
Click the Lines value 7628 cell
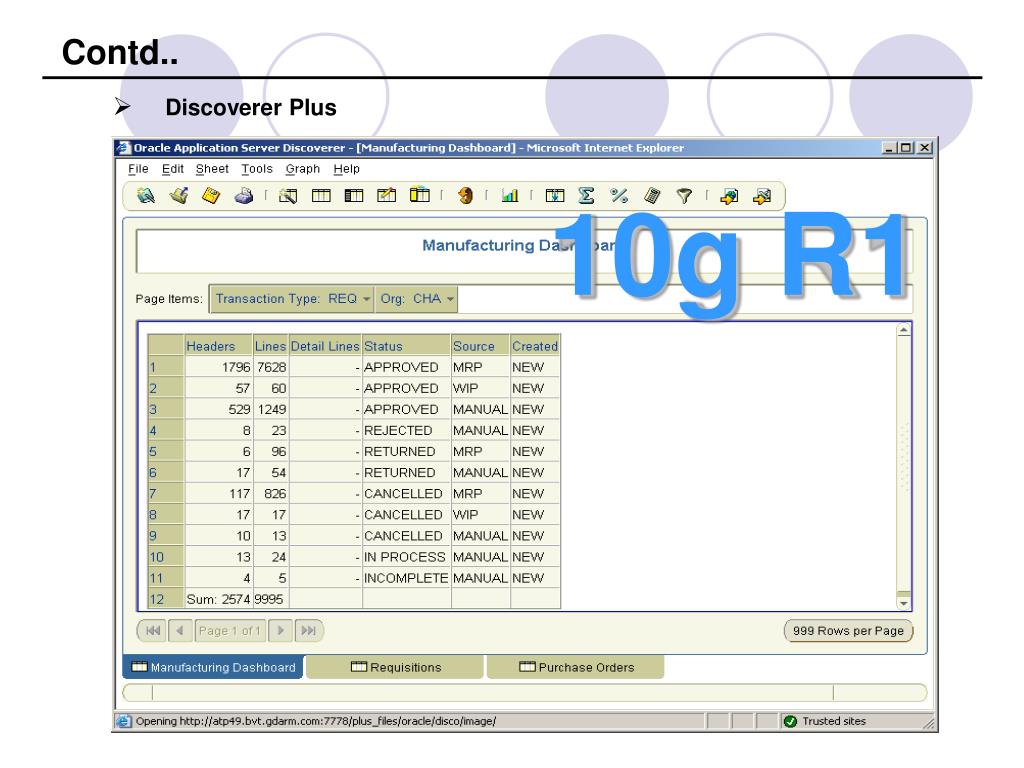point(270,367)
